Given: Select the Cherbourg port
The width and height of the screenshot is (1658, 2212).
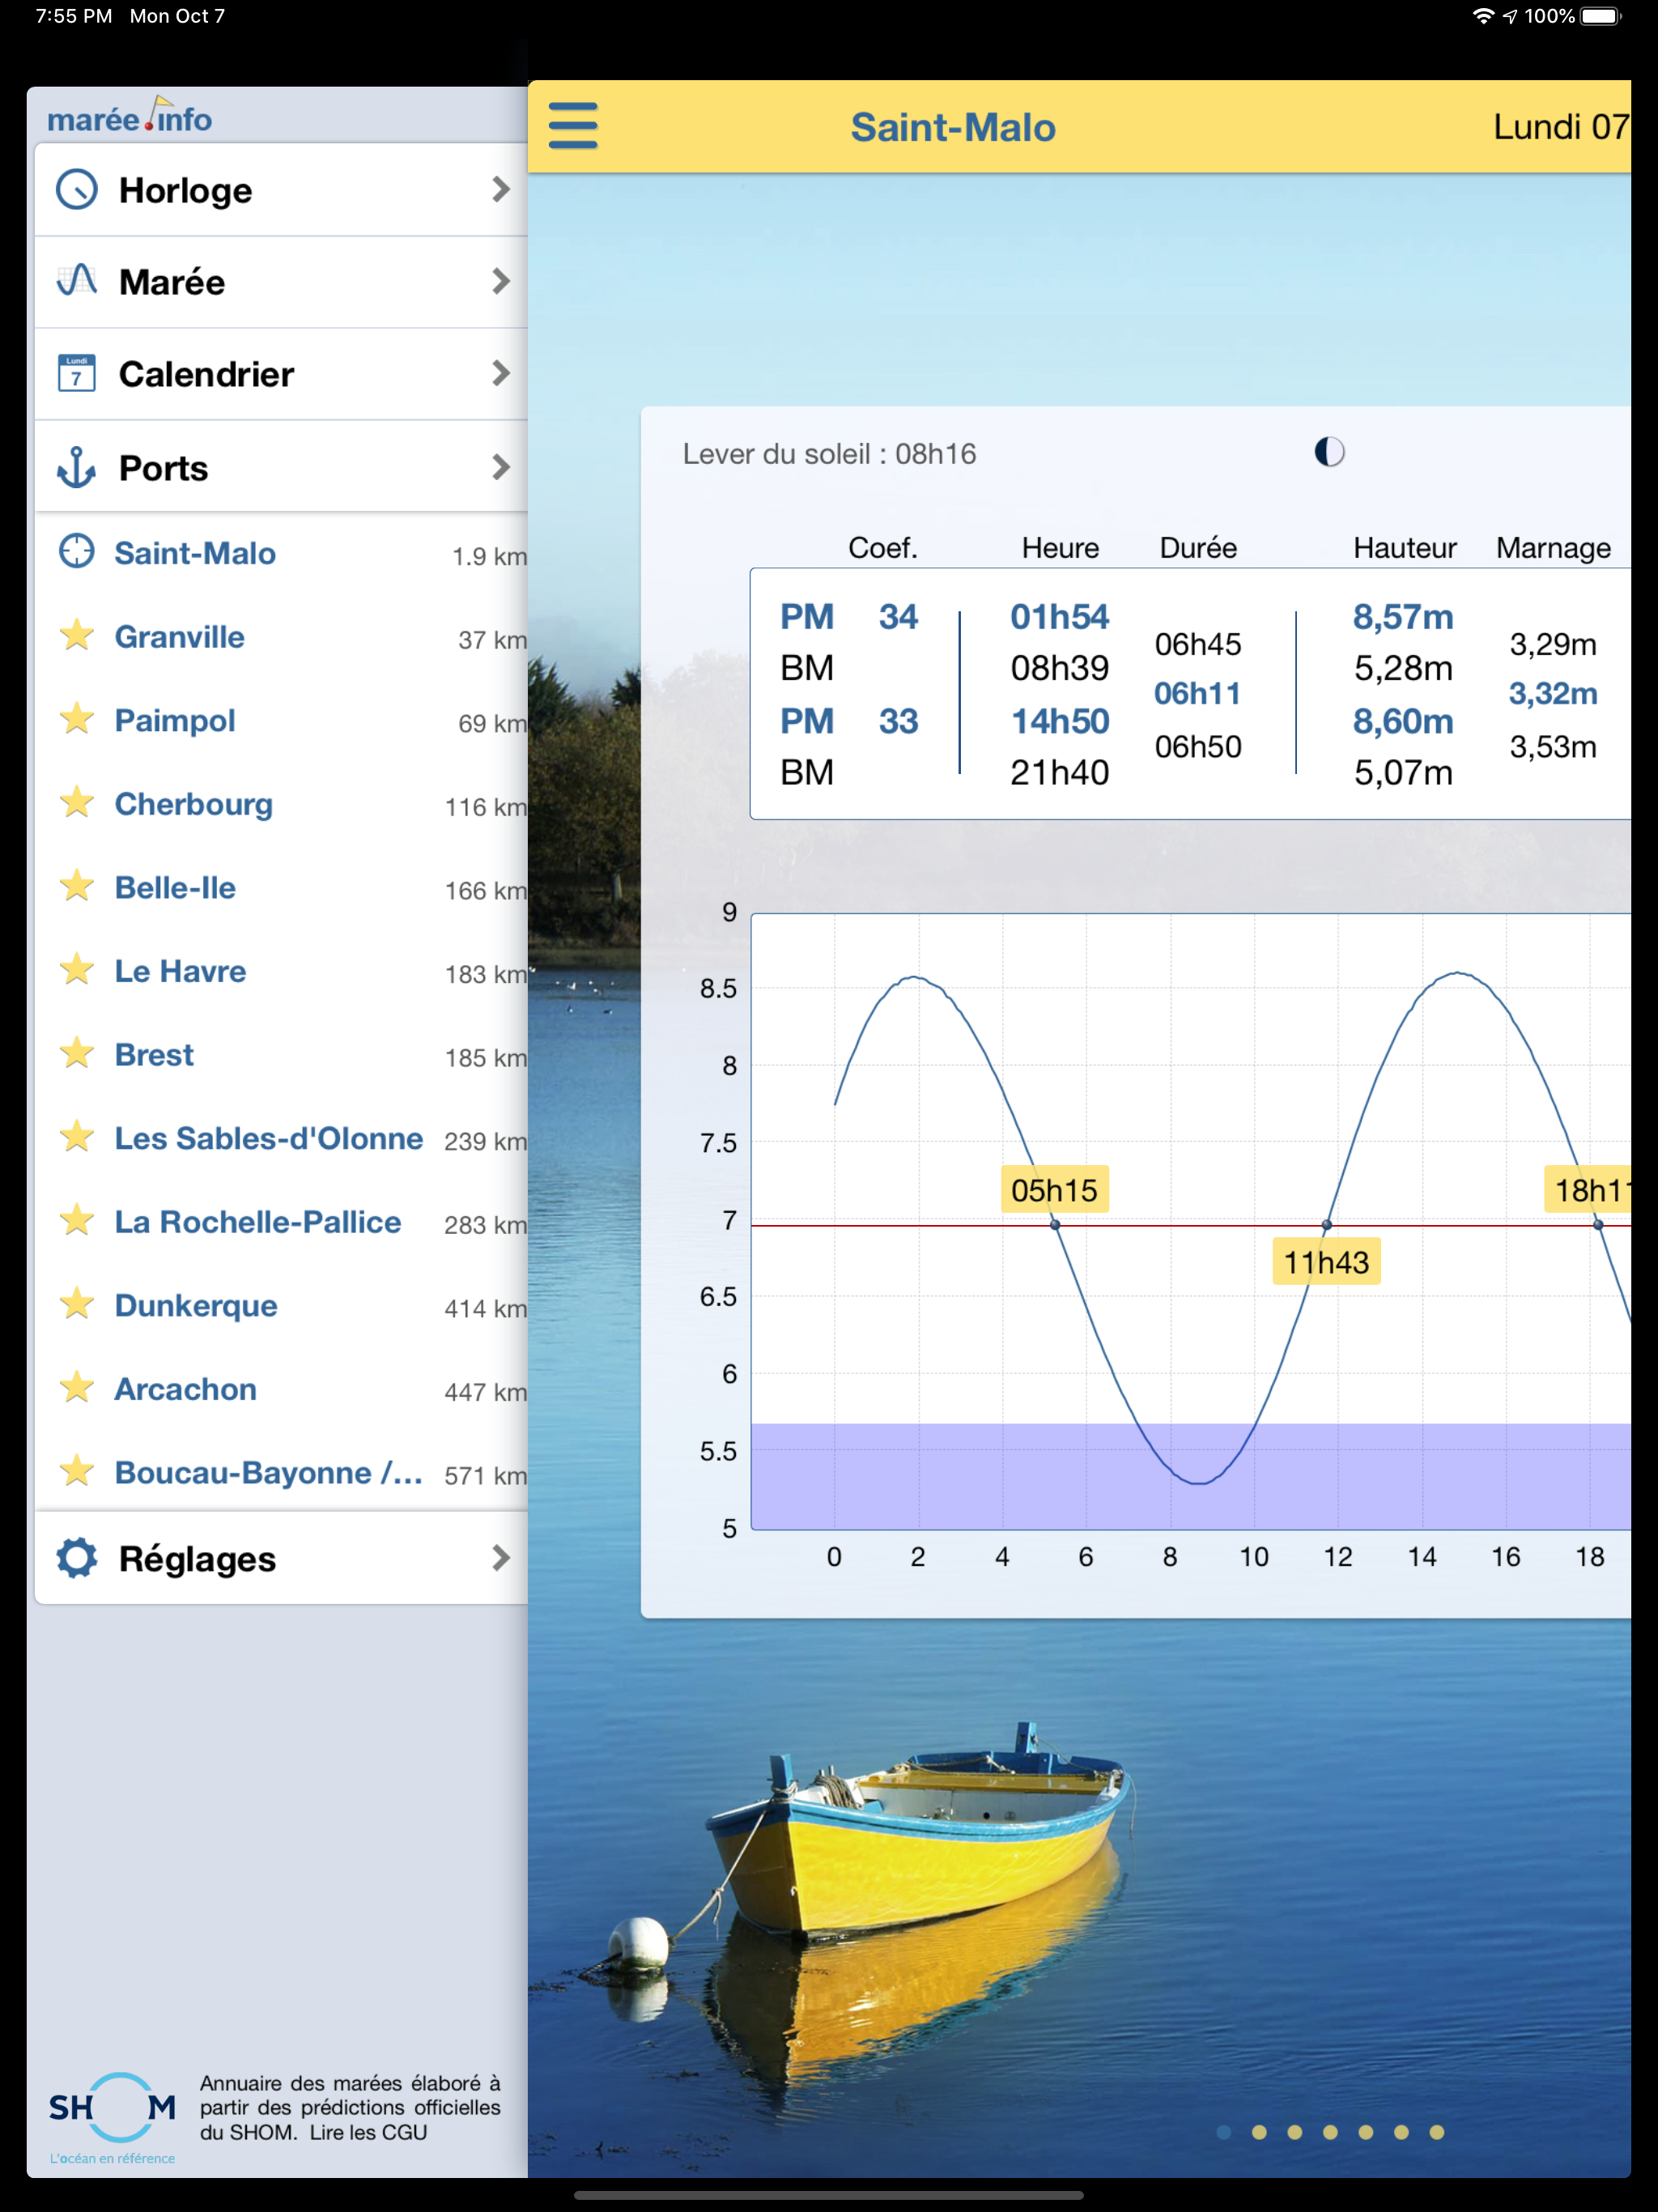Looking at the screenshot, I should click(194, 804).
